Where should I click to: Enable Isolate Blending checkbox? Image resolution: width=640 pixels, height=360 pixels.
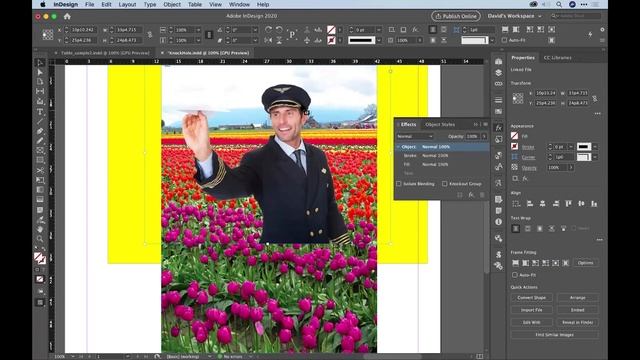[x=399, y=184]
